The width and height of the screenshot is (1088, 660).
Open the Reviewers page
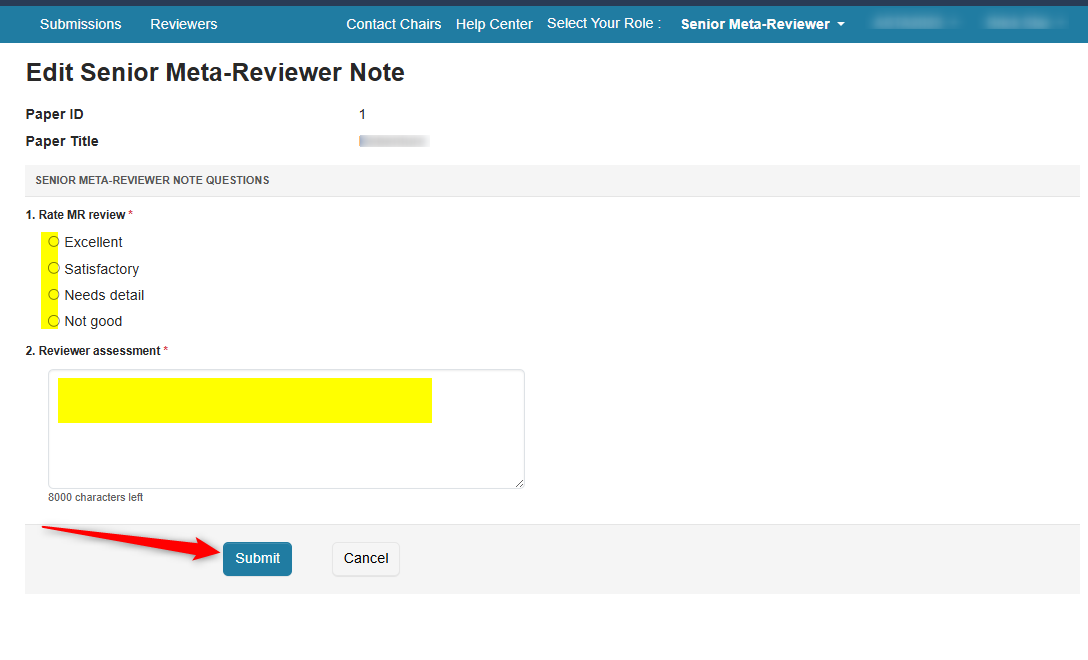183,24
